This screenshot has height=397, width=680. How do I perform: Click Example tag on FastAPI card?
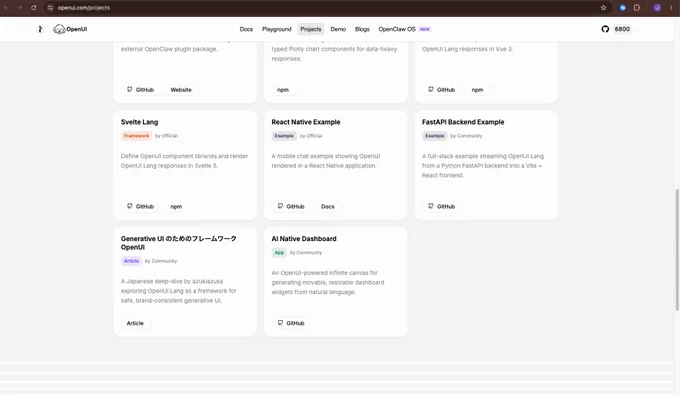(435, 136)
